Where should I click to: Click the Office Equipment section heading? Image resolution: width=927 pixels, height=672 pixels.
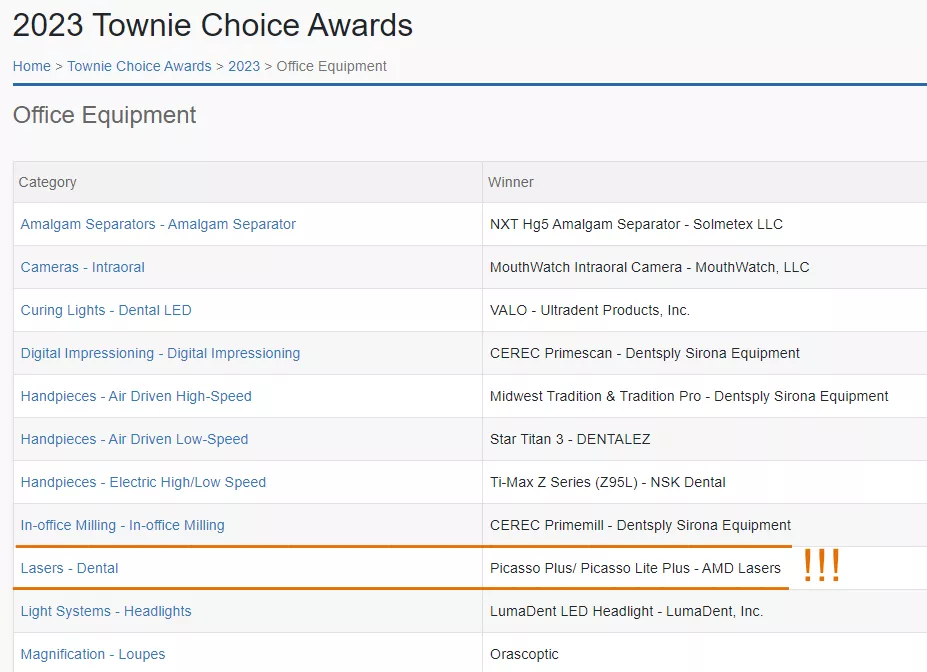(x=105, y=115)
